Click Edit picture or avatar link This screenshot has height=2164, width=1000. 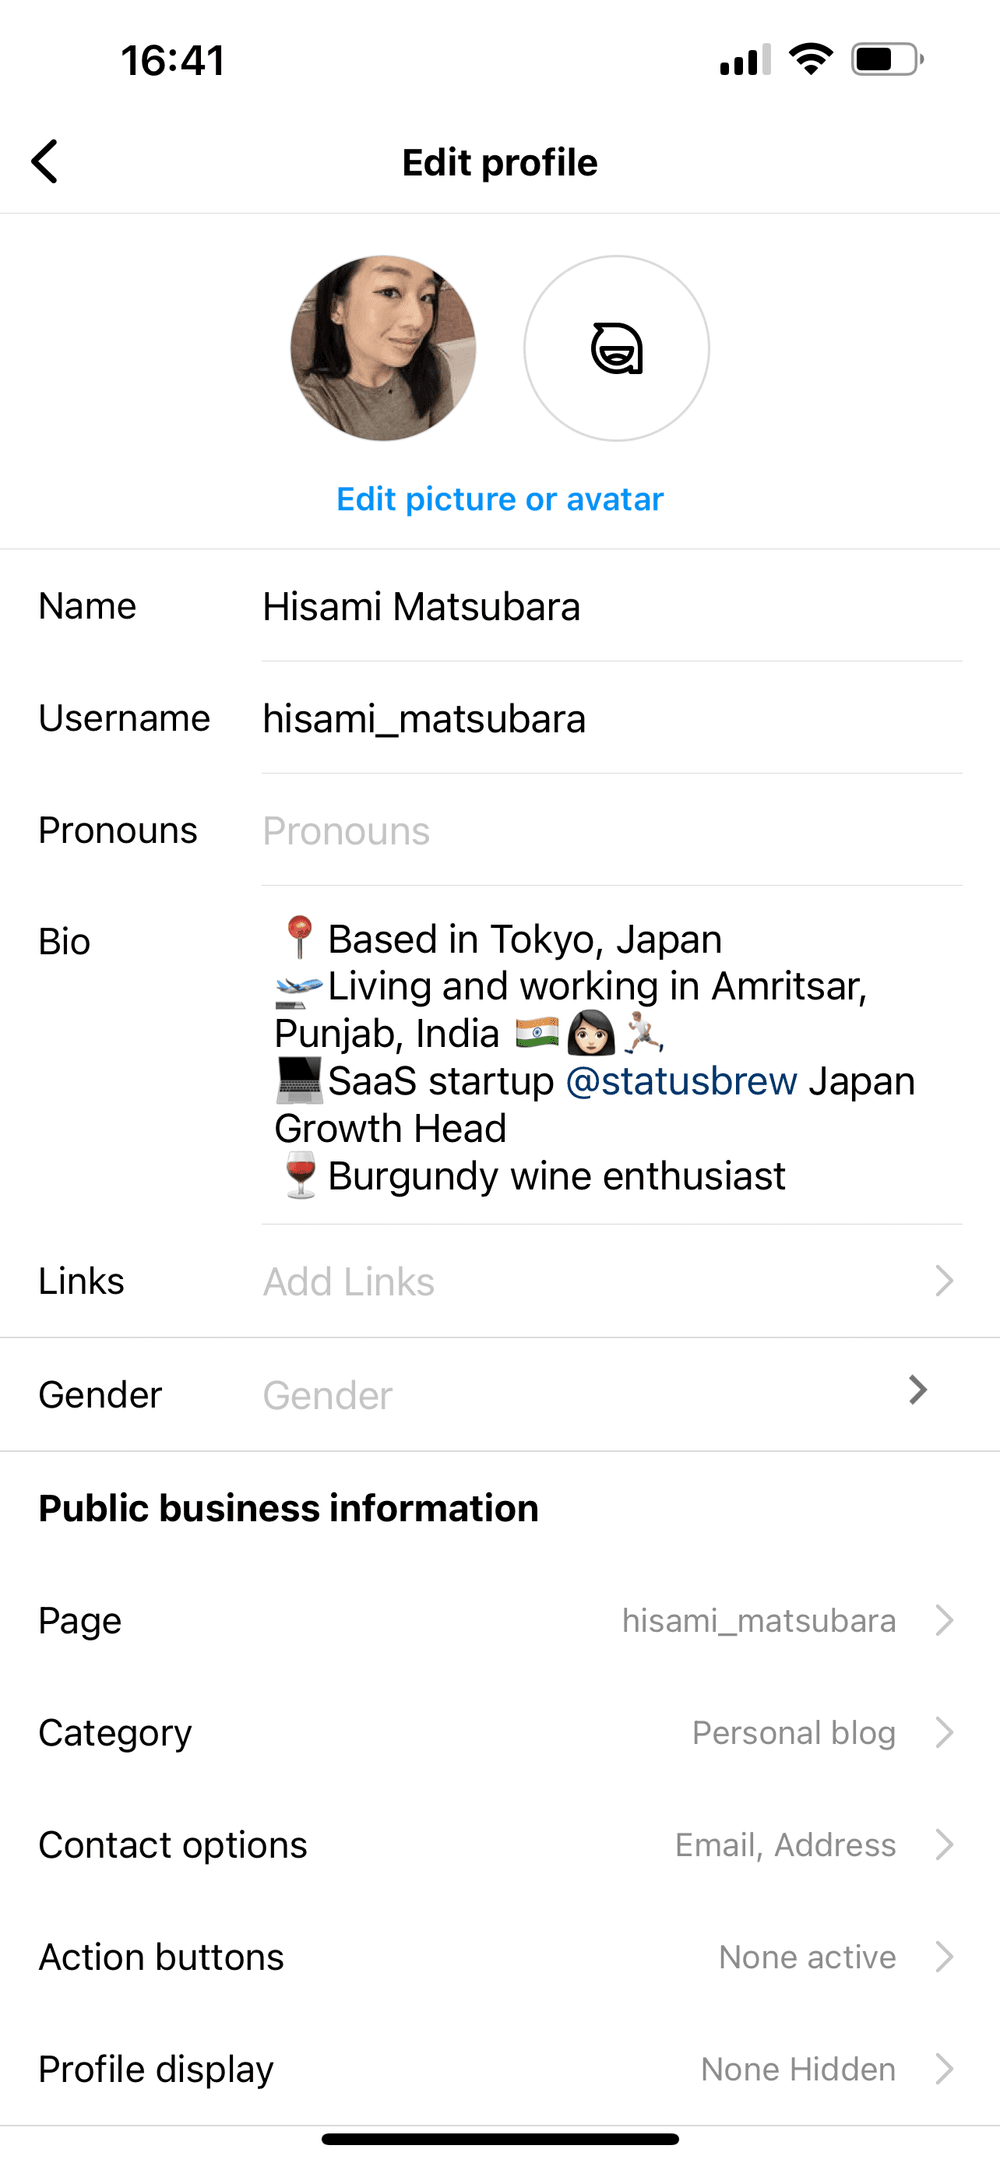coord(500,499)
